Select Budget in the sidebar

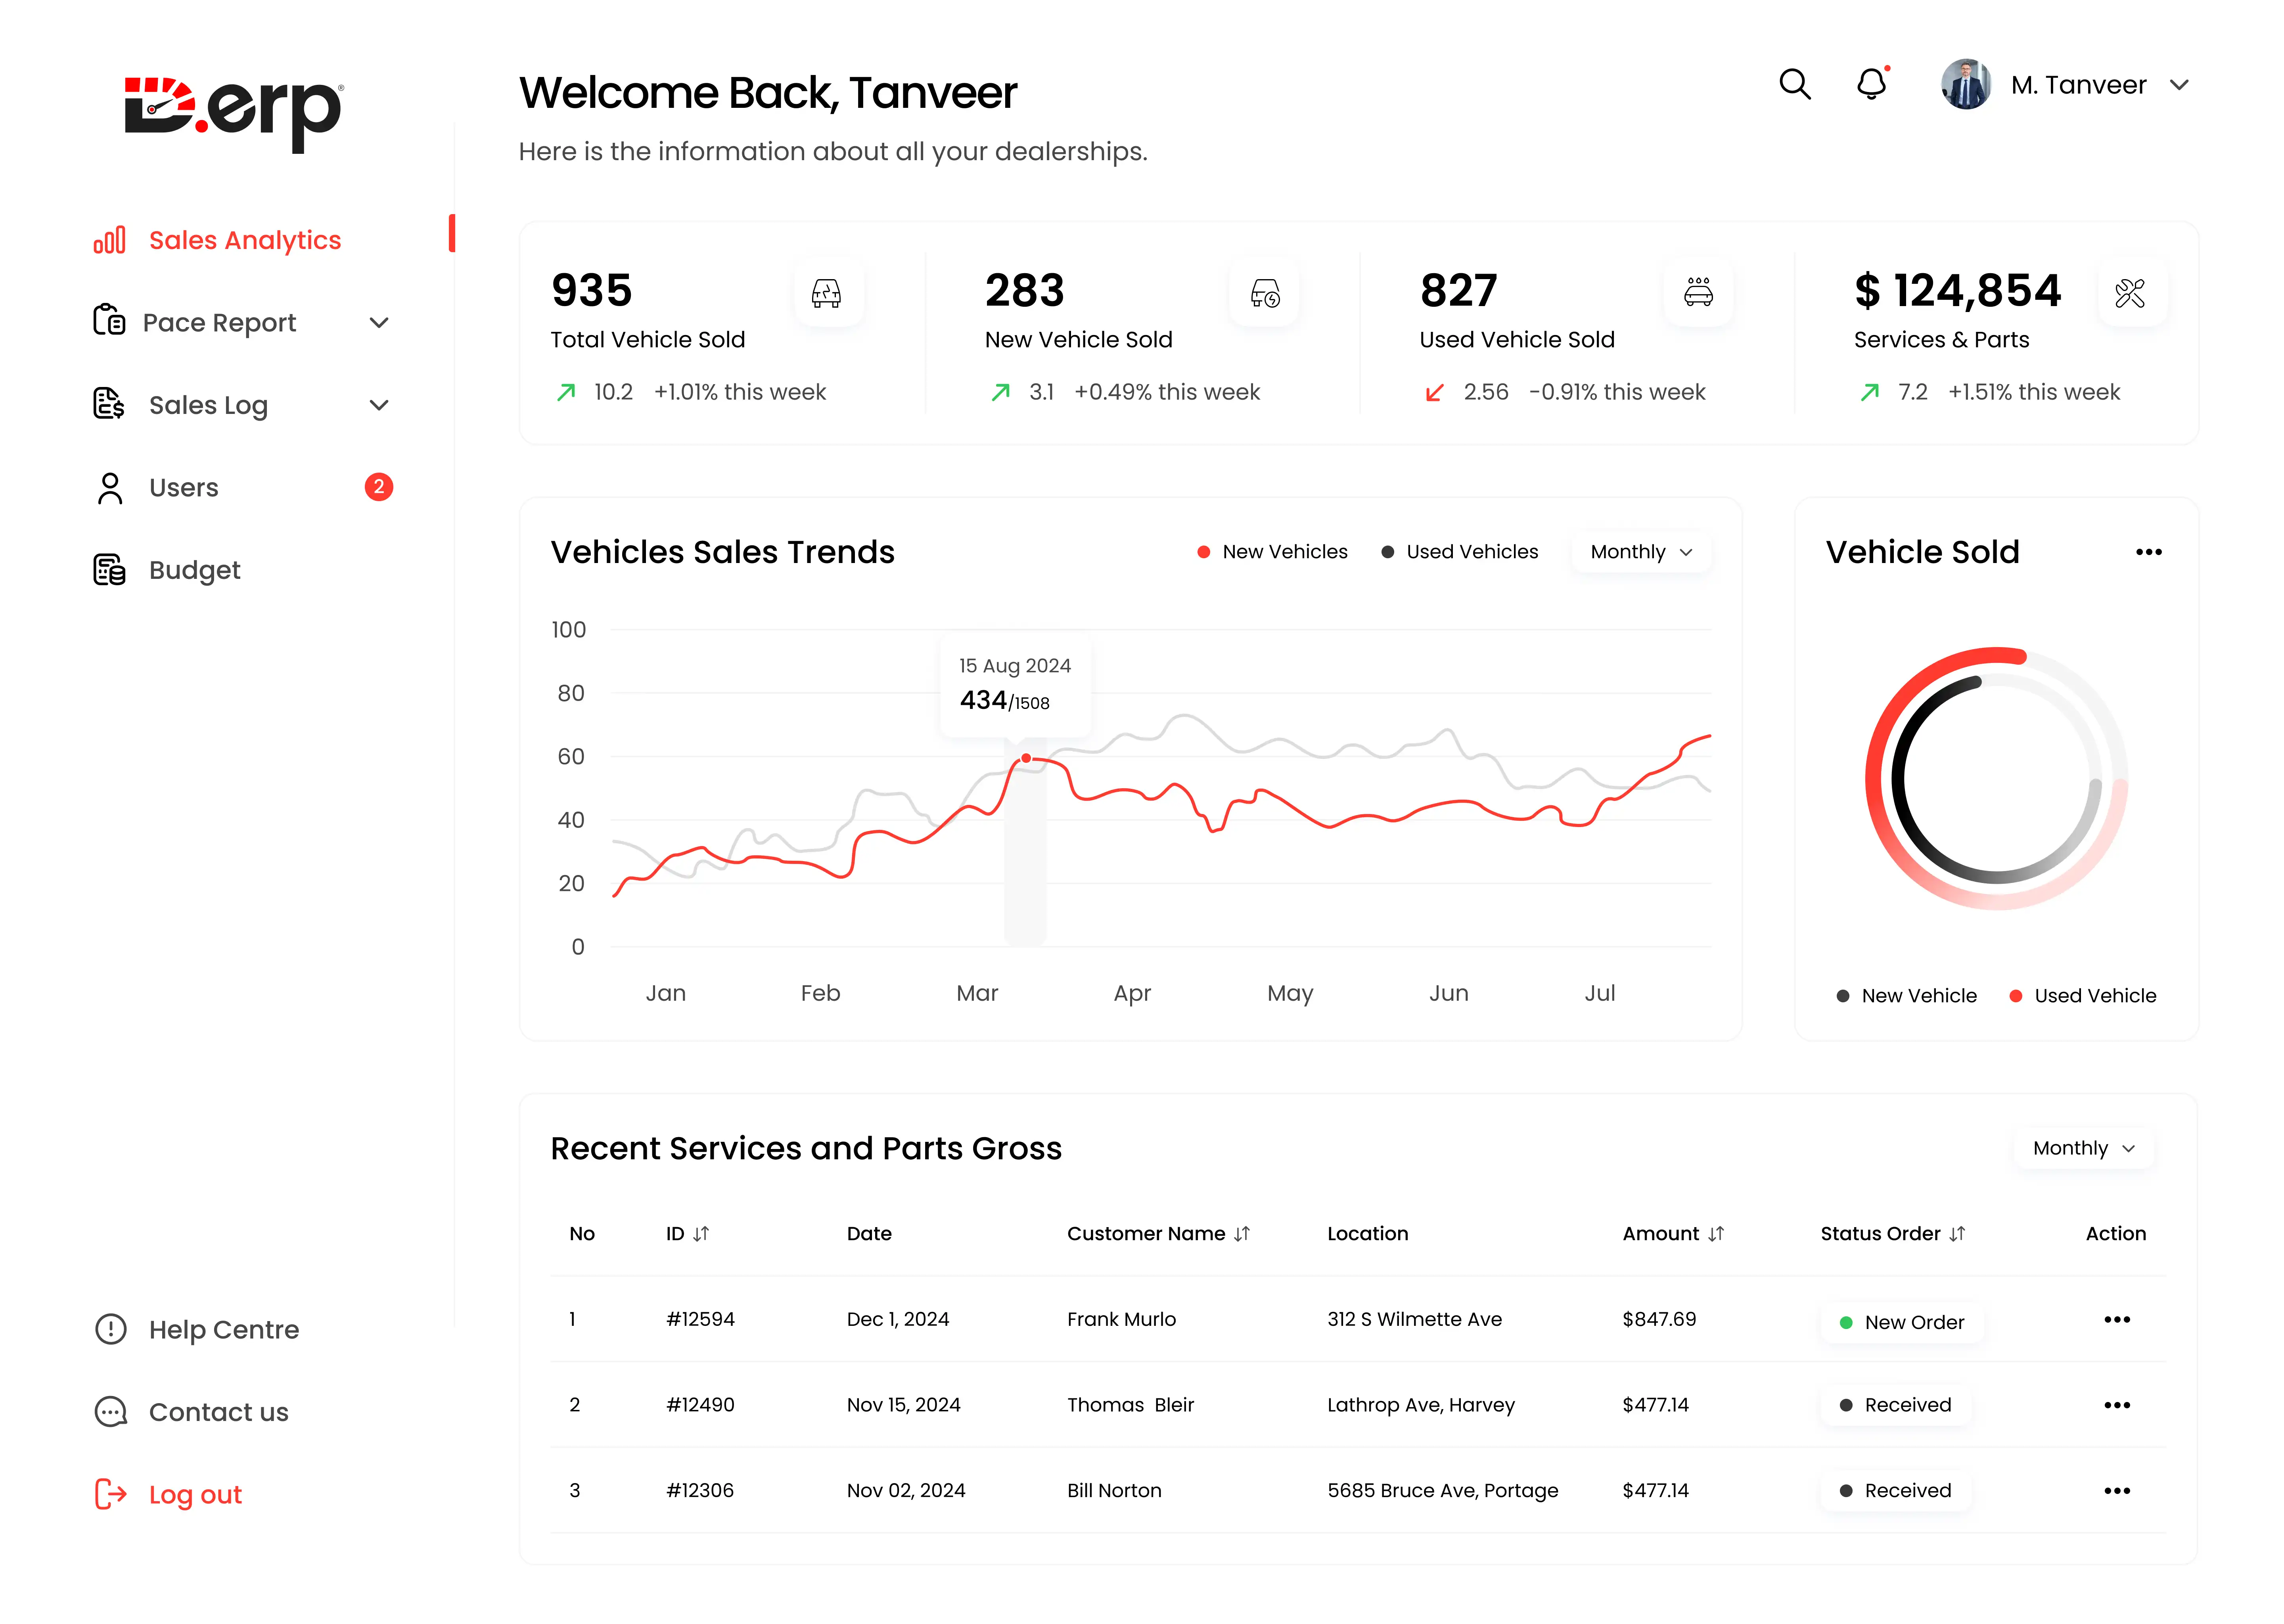point(195,570)
